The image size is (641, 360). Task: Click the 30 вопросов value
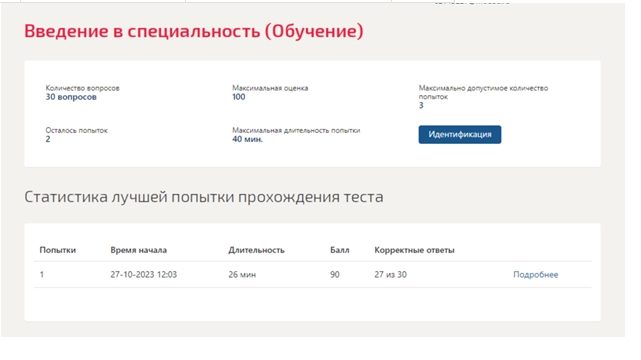click(x=71, y=97)
